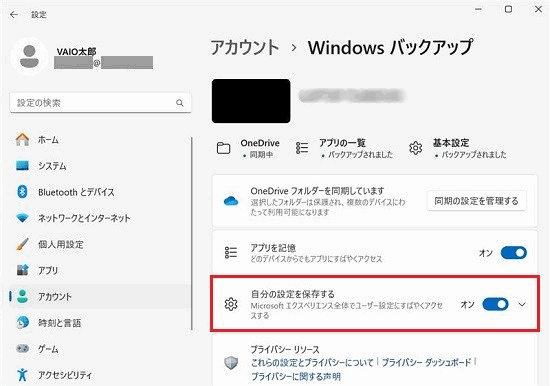This screenshot has height=386, width=550.
Task: Click the blue OneDrive cloud icon
Action: pyautogui.click(x=231, y=201)
